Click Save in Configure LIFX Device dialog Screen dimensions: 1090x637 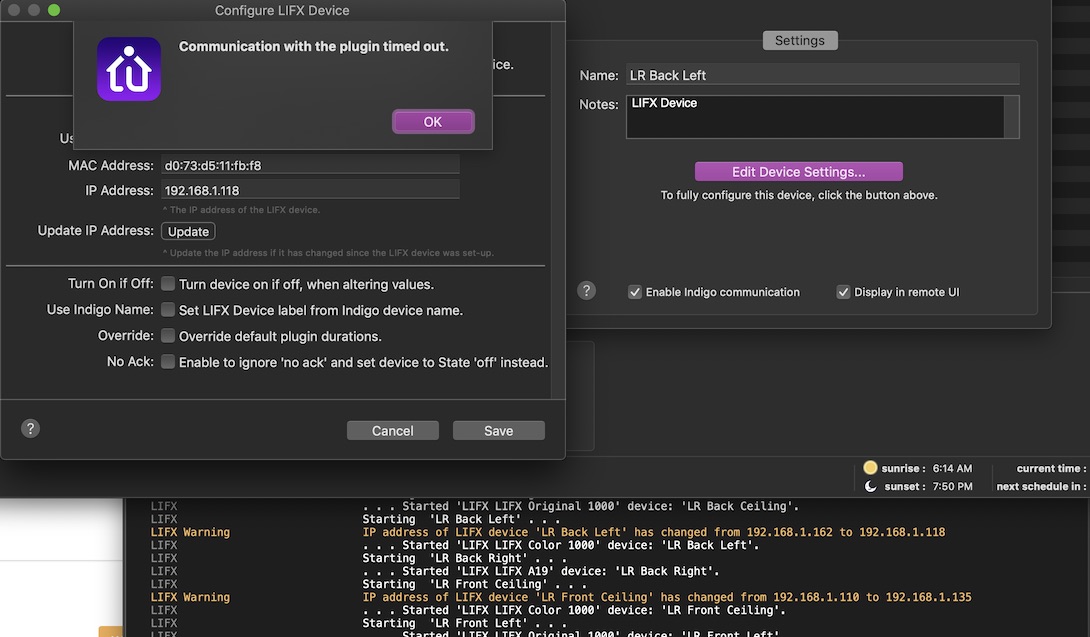coord(498,430)
